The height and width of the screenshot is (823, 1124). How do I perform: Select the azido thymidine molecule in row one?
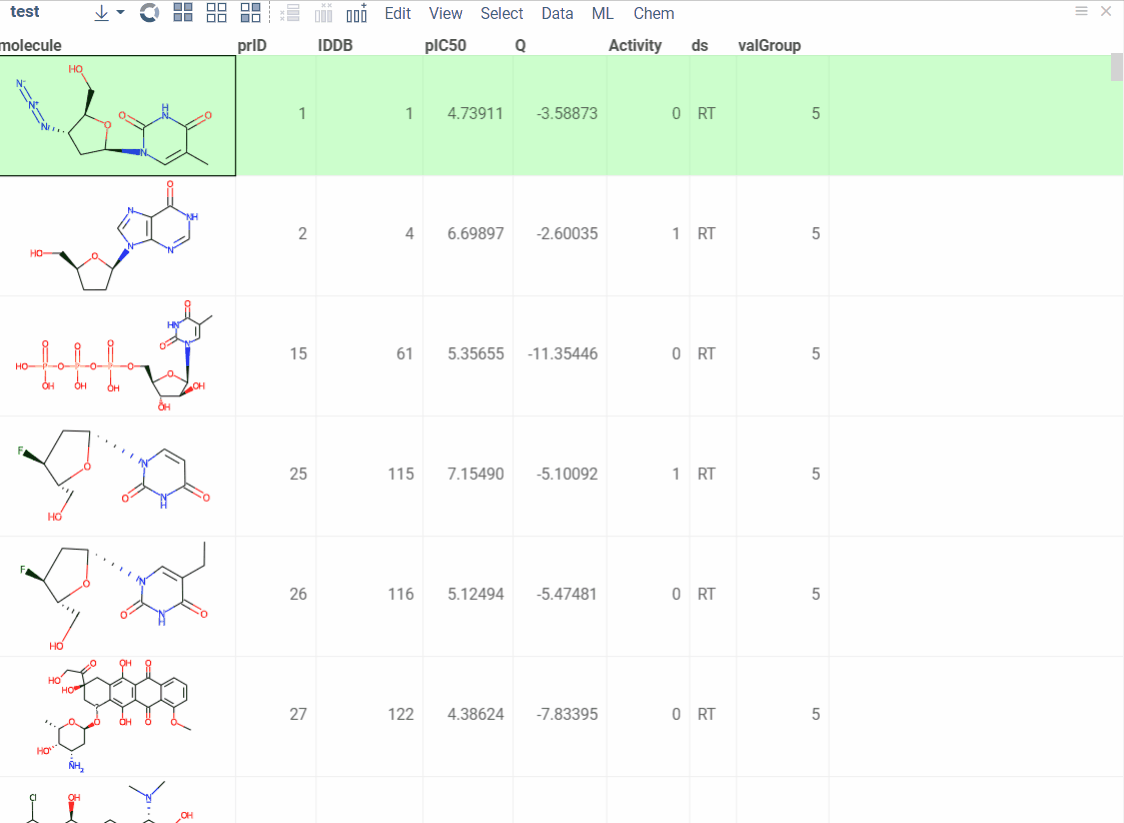[x=118, y=115]
